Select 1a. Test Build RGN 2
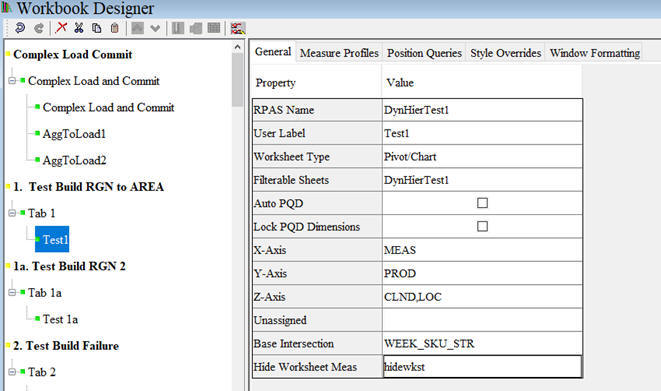 click(69, 266)
